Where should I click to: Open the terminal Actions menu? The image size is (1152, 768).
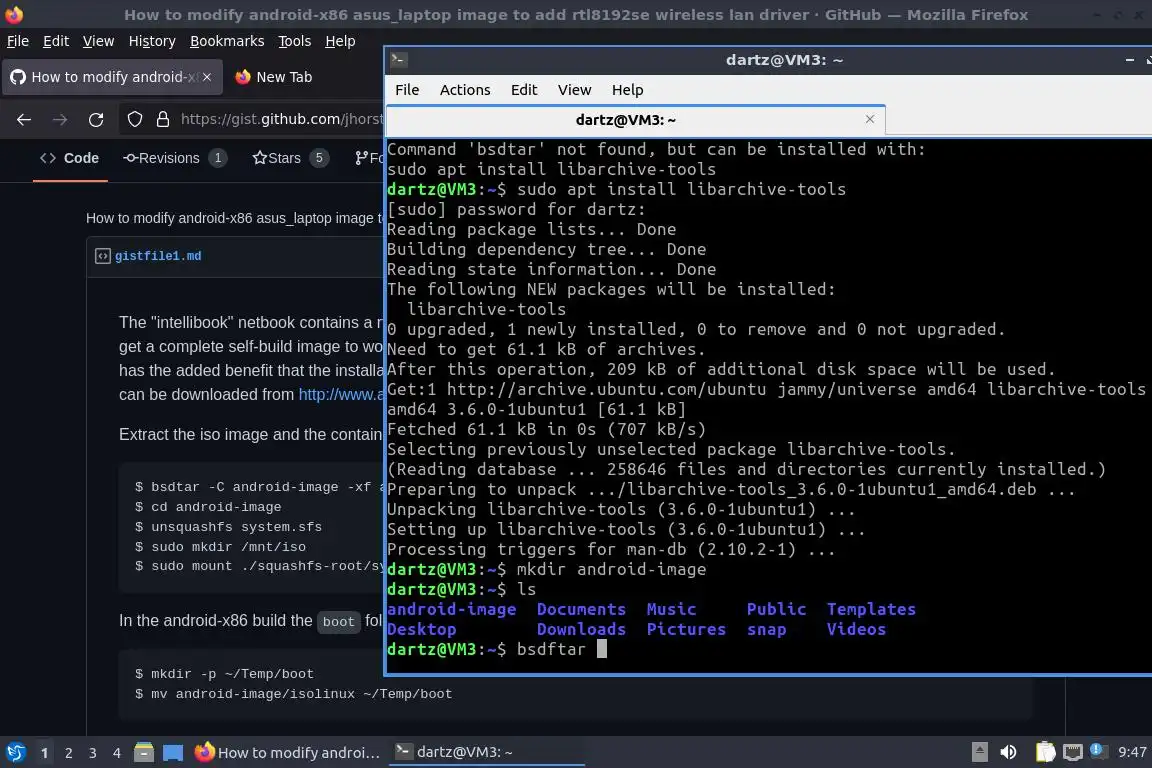(465, 90)
